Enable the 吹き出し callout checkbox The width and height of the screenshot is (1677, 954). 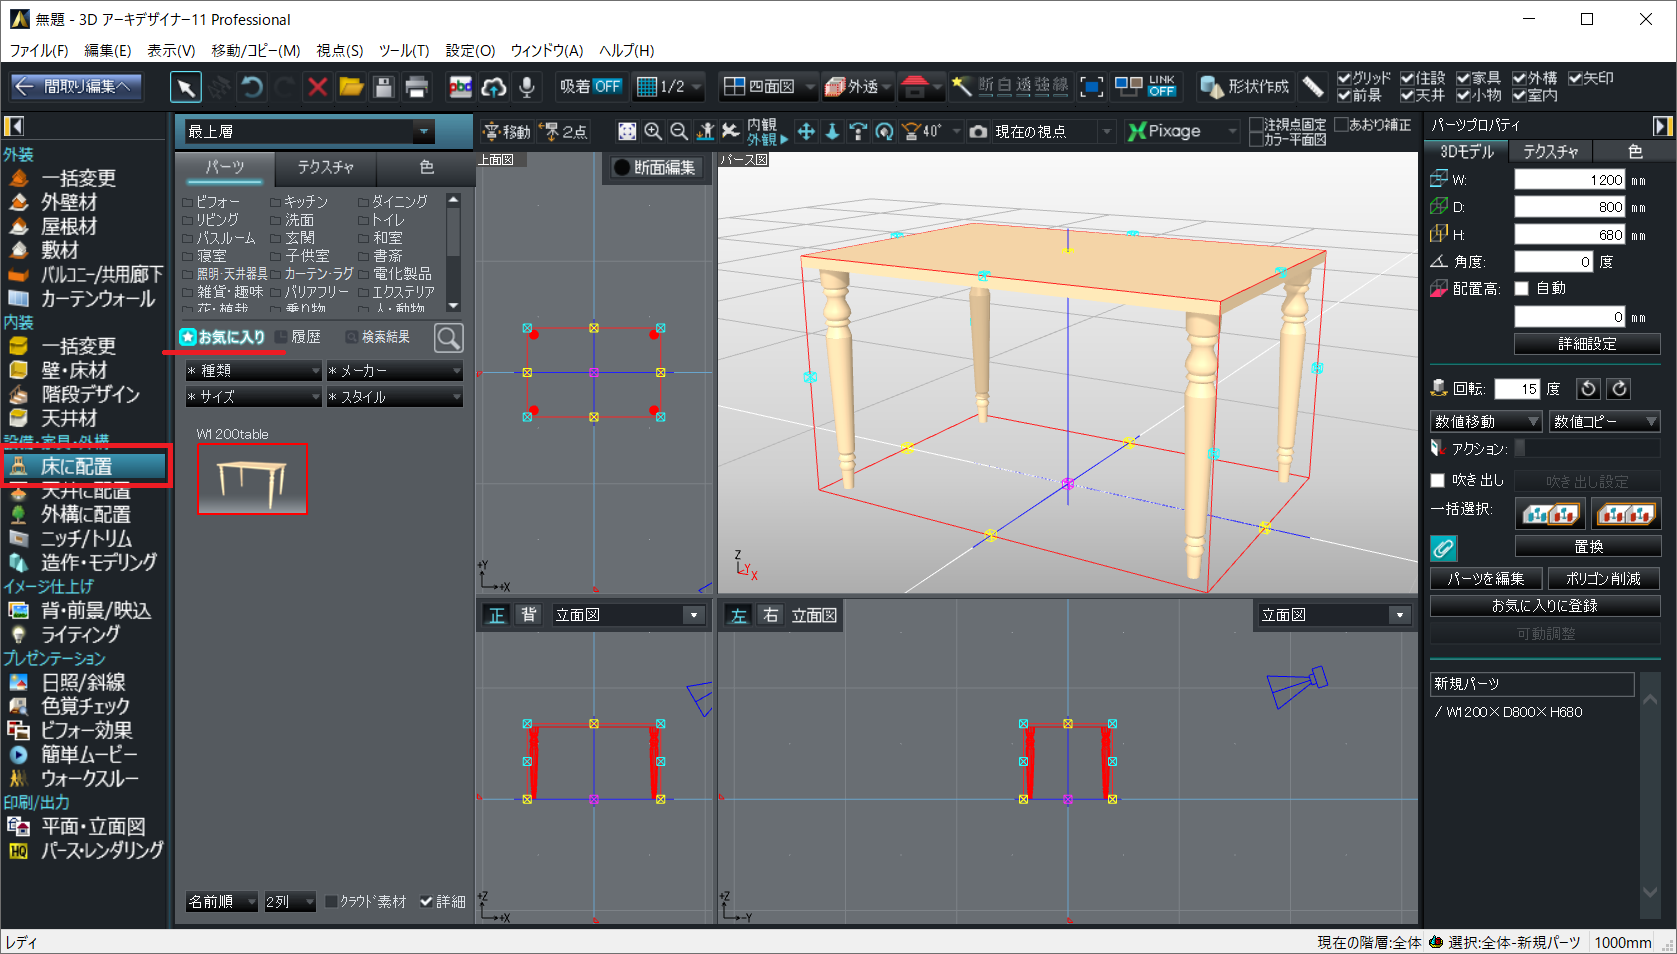pos(1438,481)
